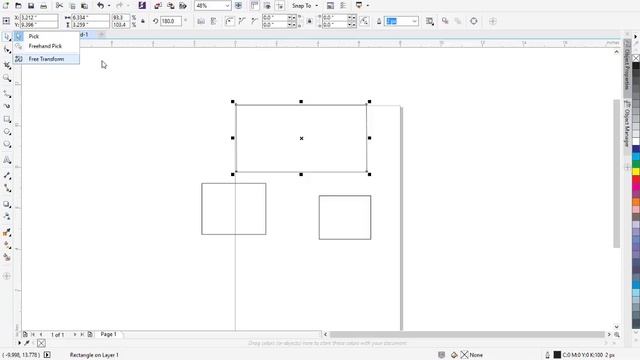The width and height of the screenshot is (640, 360).
Task: Select the Shape tool in toolbox
Action: (x=7, y=50)
